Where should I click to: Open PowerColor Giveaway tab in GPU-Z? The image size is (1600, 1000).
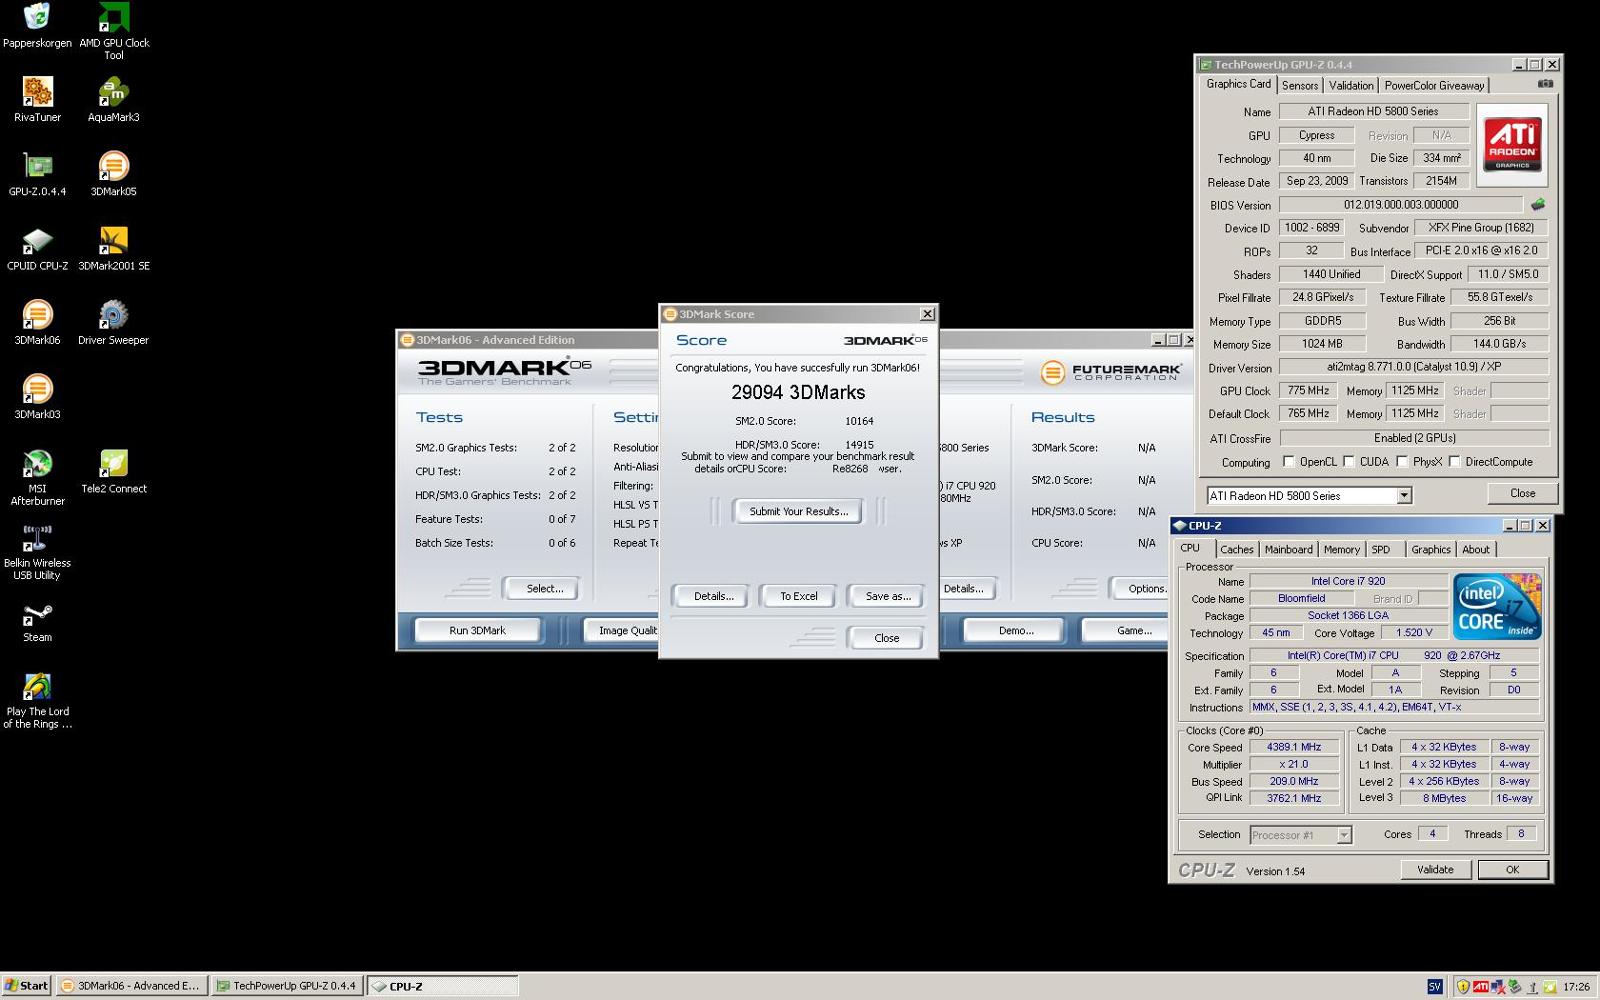(1434, 86)
